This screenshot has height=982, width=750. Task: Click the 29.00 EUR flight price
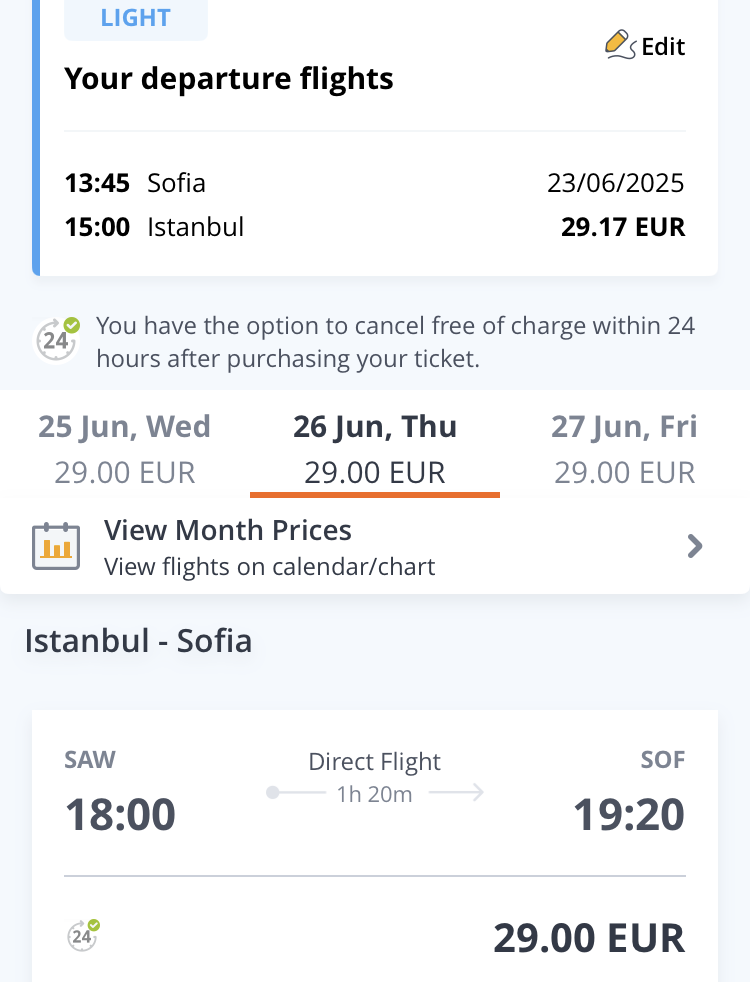589,938
